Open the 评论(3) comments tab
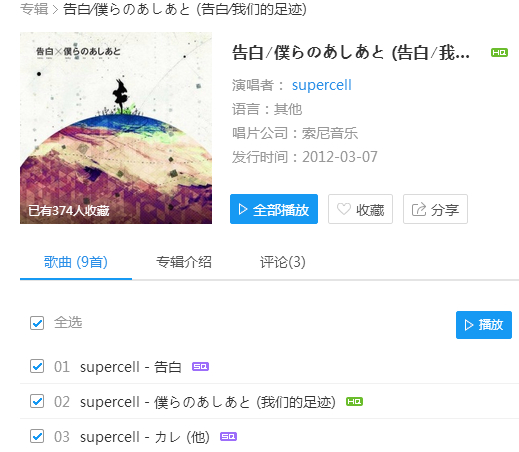Viewport: 519px width, 452px height. tap(283, 262)
